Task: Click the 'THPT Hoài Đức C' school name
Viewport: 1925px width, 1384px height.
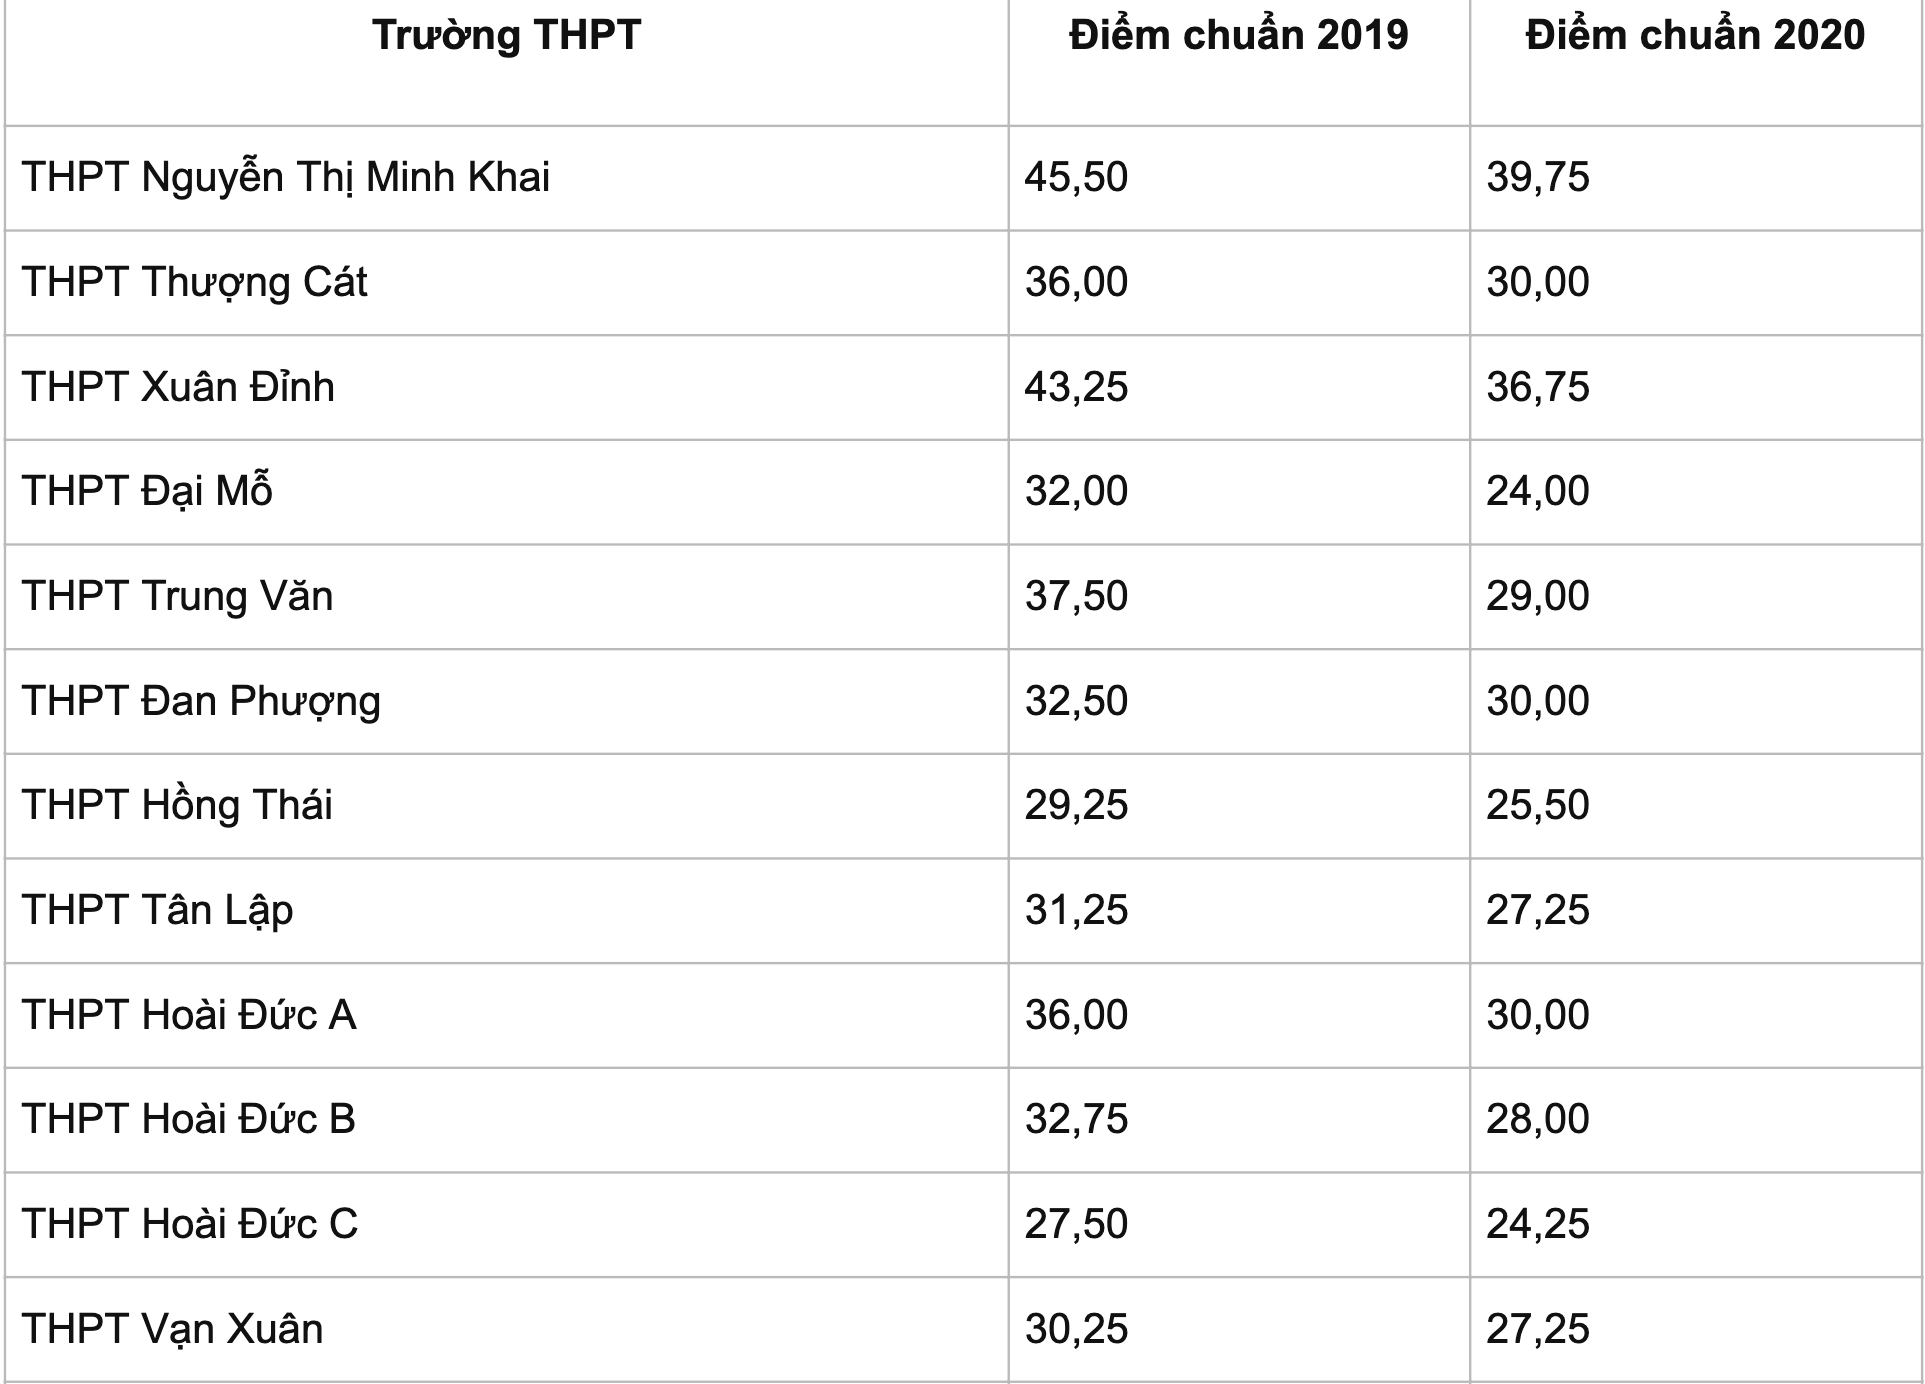Action: point(190,1225)
